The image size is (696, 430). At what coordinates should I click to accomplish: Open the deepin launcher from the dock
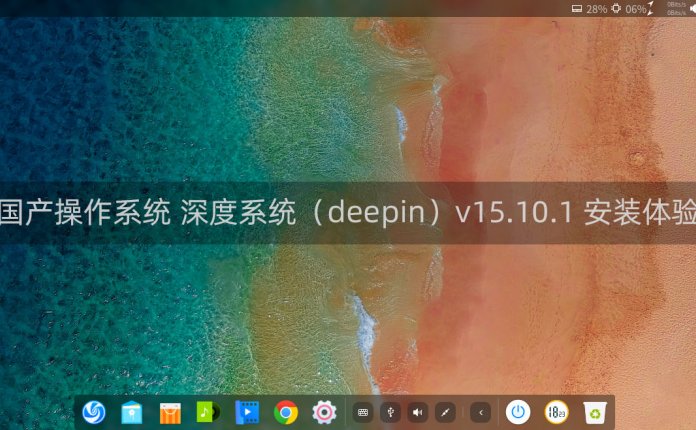[94, 412]
